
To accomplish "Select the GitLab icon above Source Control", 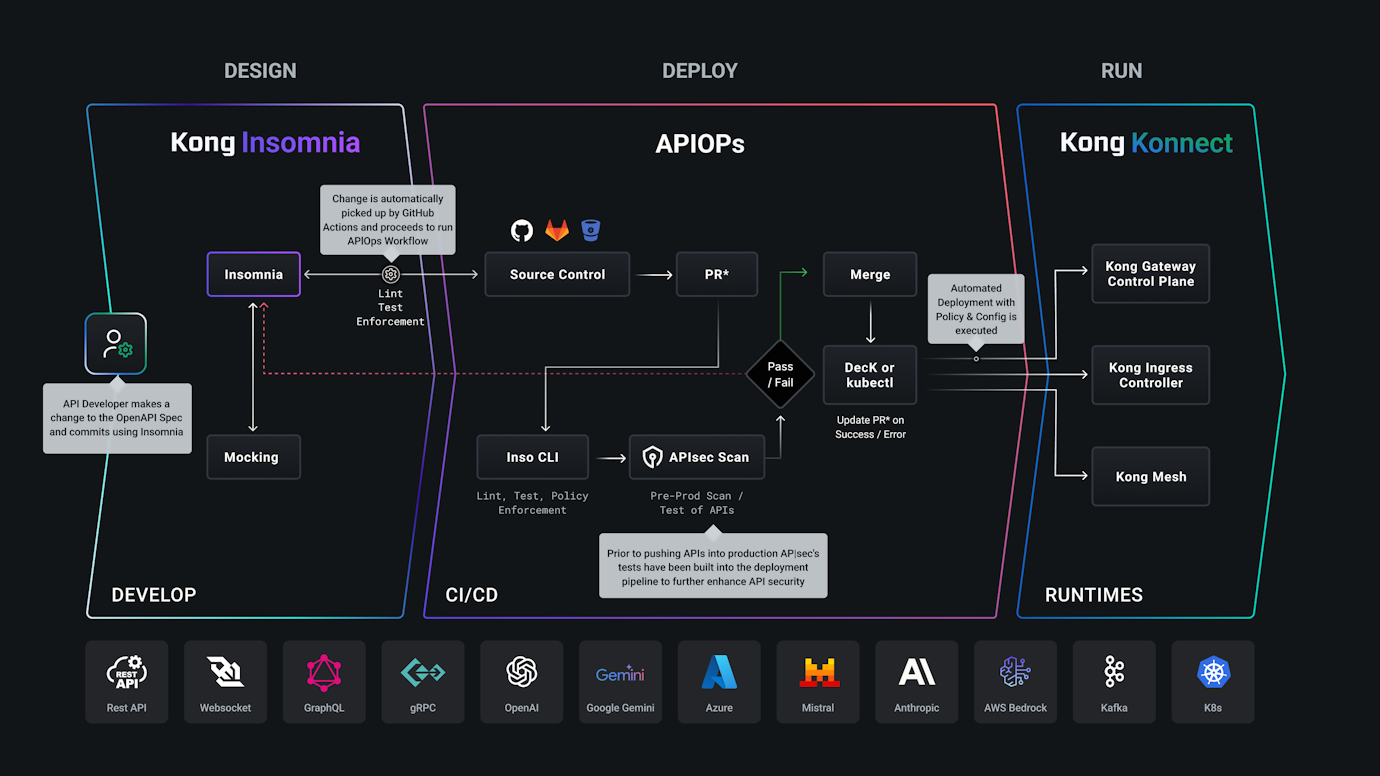I will 556,229.
